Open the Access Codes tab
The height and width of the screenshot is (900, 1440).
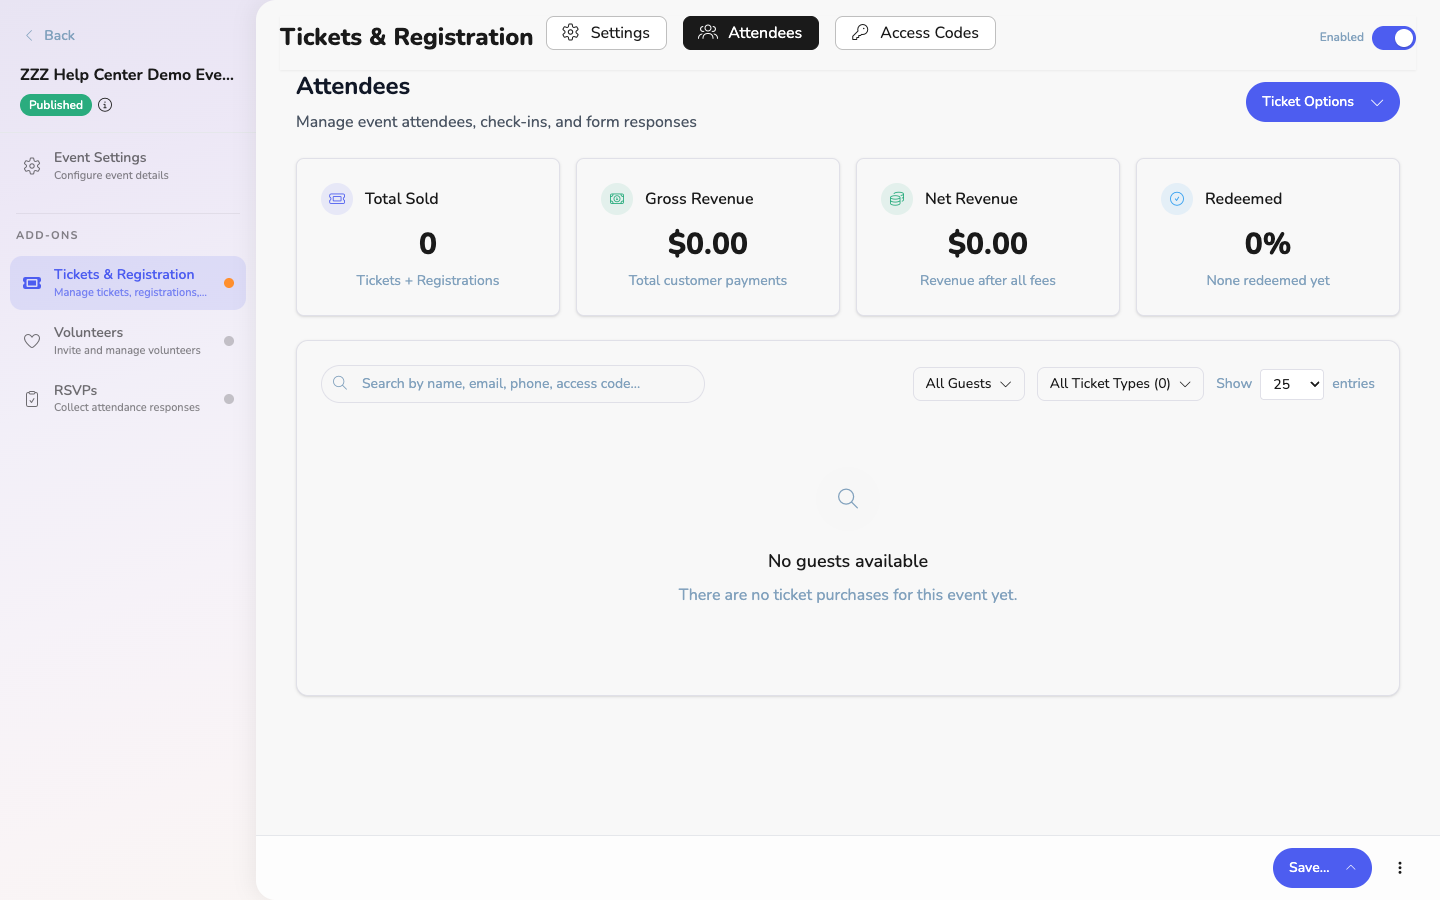[915, 33]
